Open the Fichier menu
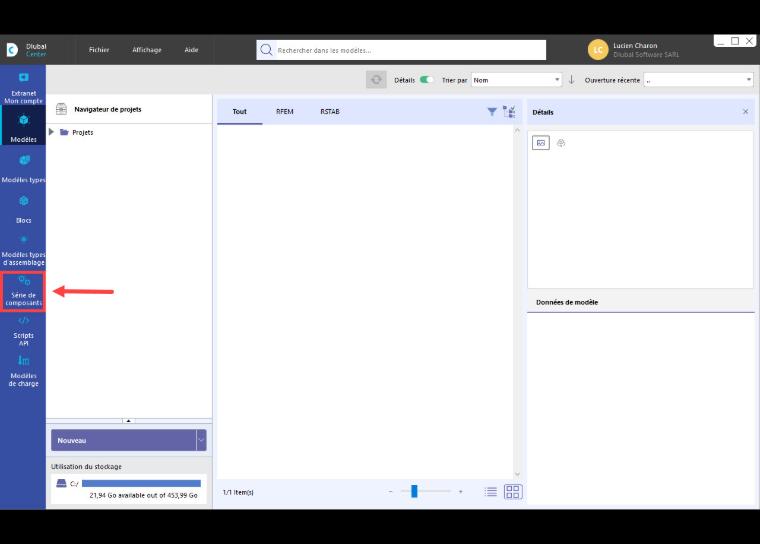 coord(99,50)
